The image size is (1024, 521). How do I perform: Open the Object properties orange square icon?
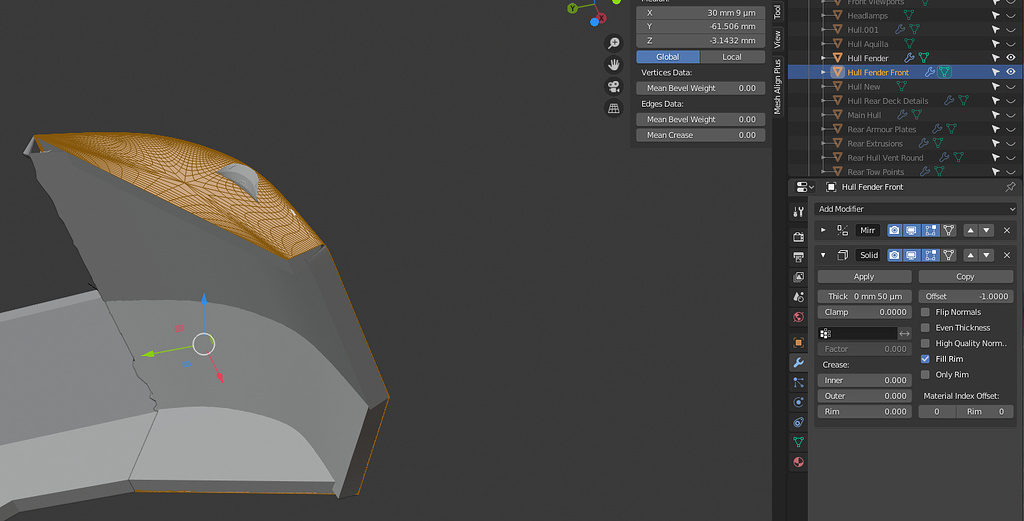click(798, 342)
